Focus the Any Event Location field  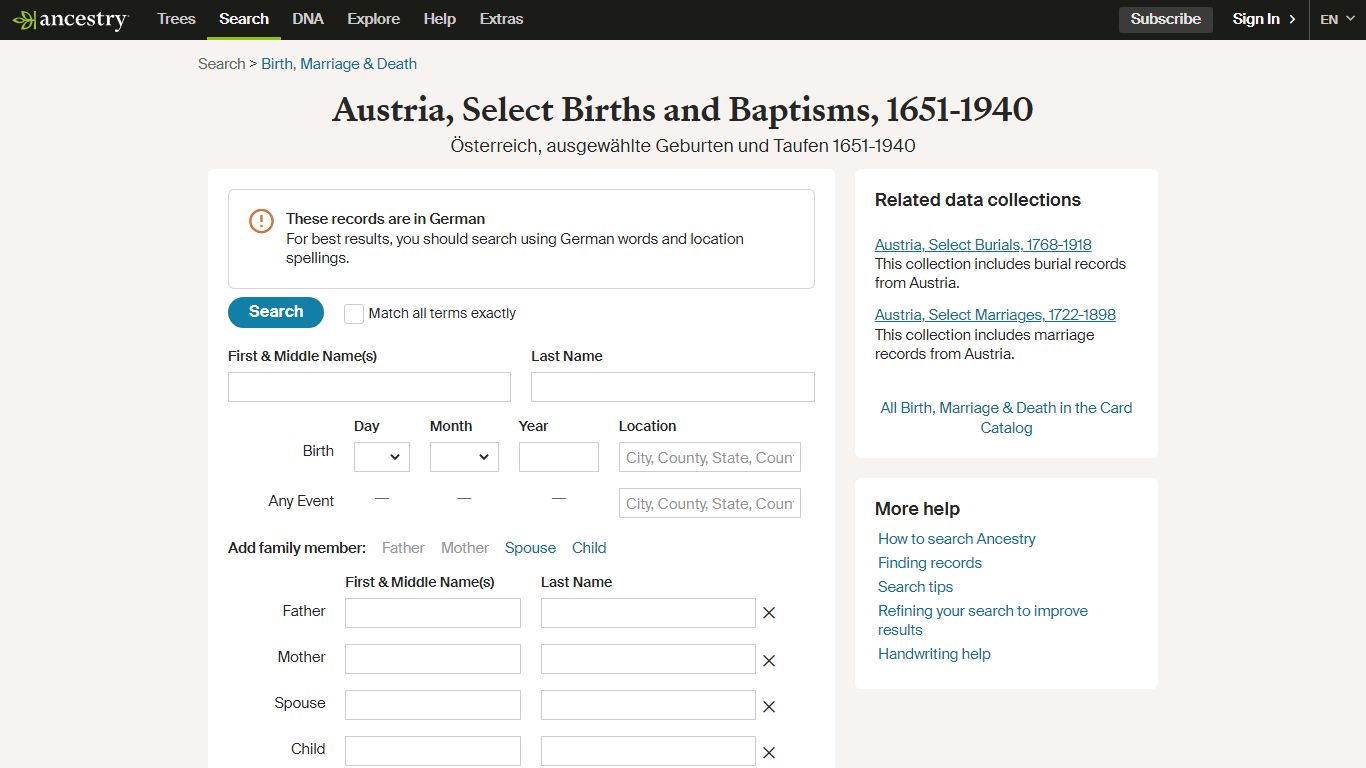(x=710, y=503)
